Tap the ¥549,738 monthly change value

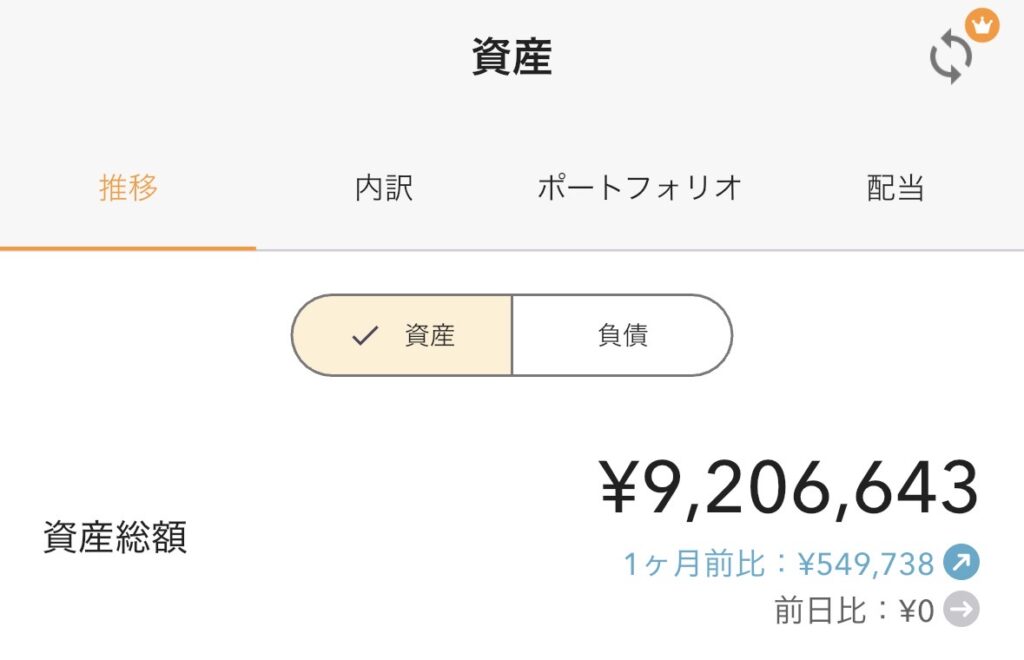pos(866,565)
